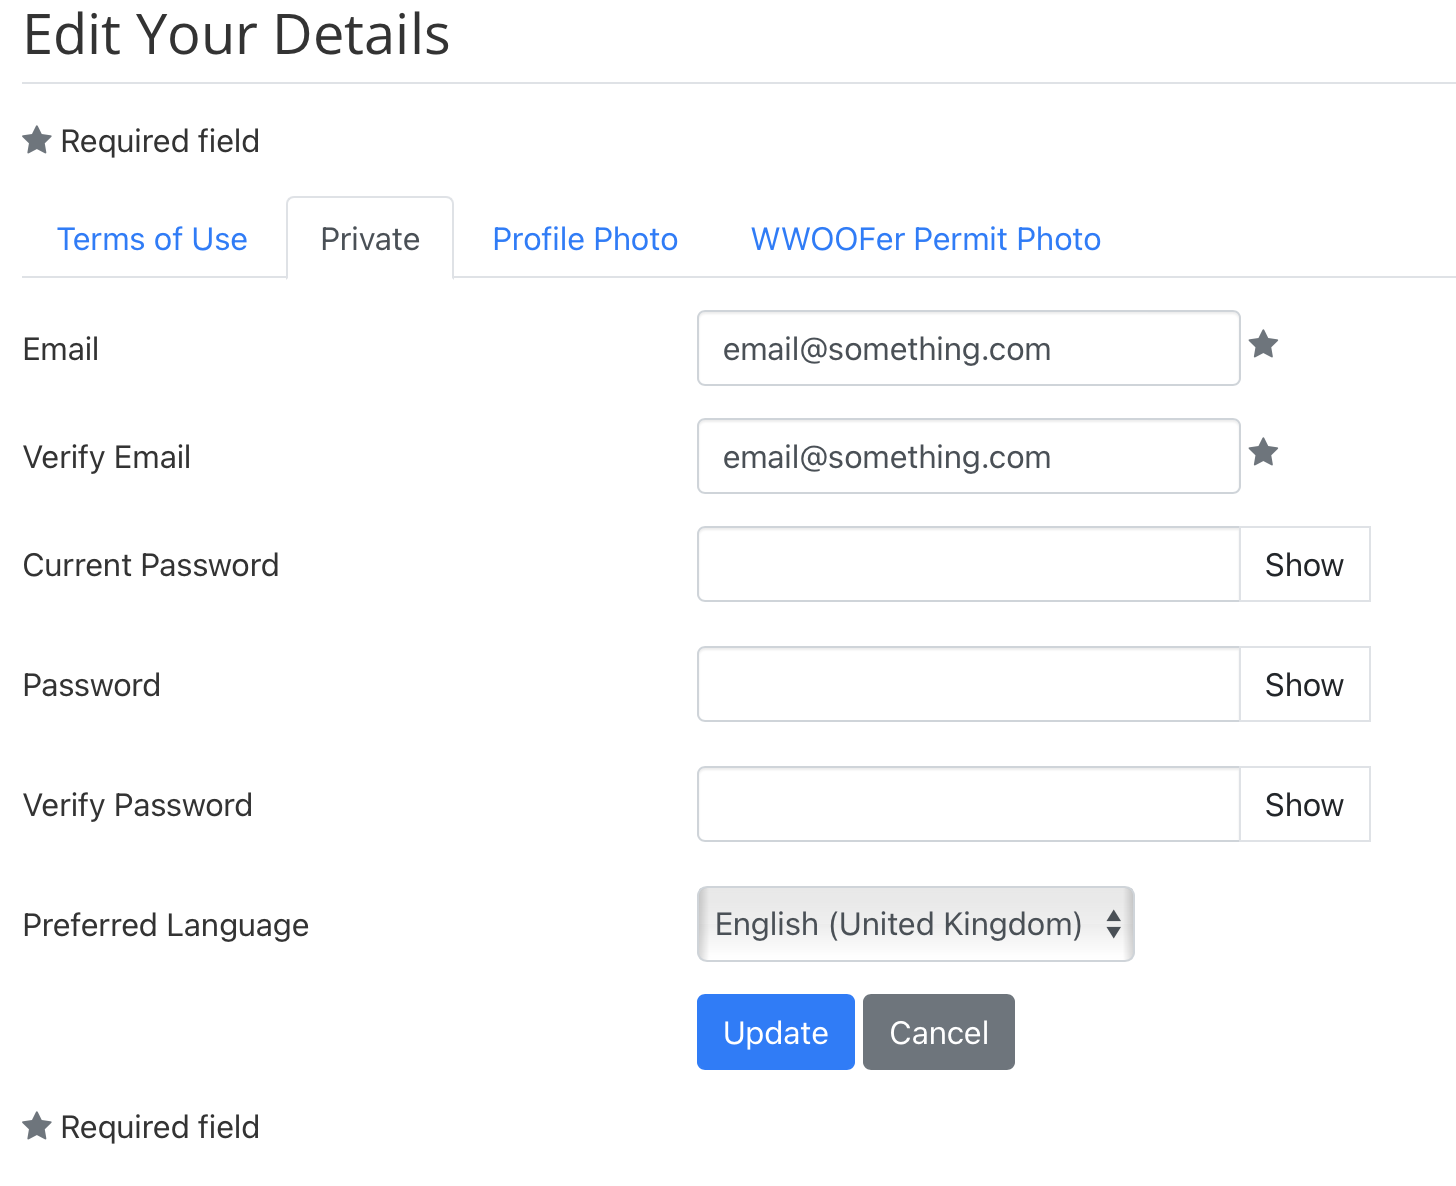
Task: Go to the WWOOFer Permit Photo tab
Action: (926, 239)
